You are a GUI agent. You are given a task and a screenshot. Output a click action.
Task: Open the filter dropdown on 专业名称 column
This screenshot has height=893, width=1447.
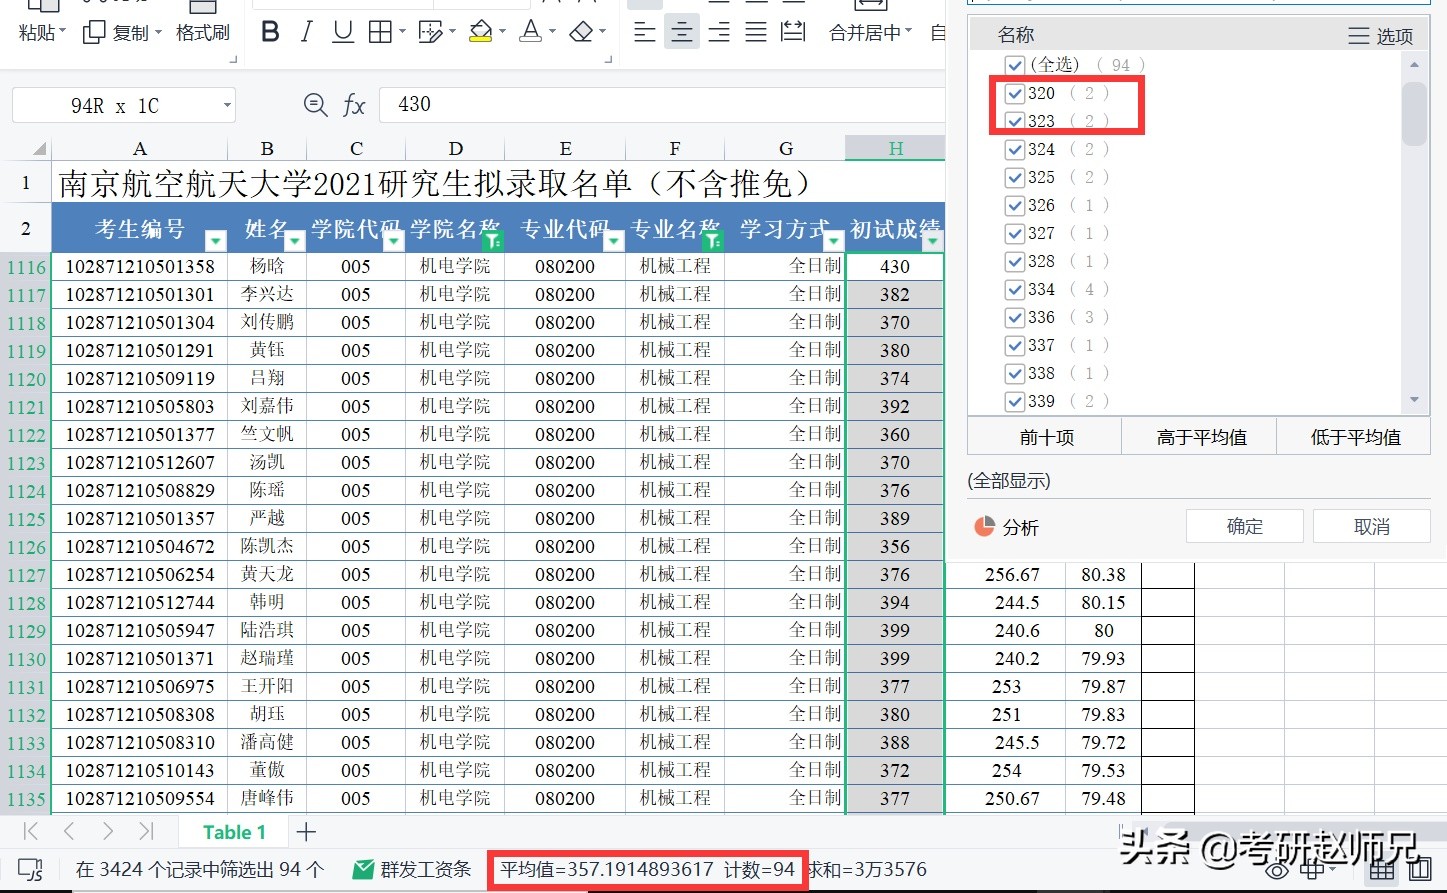pos(712,240)
